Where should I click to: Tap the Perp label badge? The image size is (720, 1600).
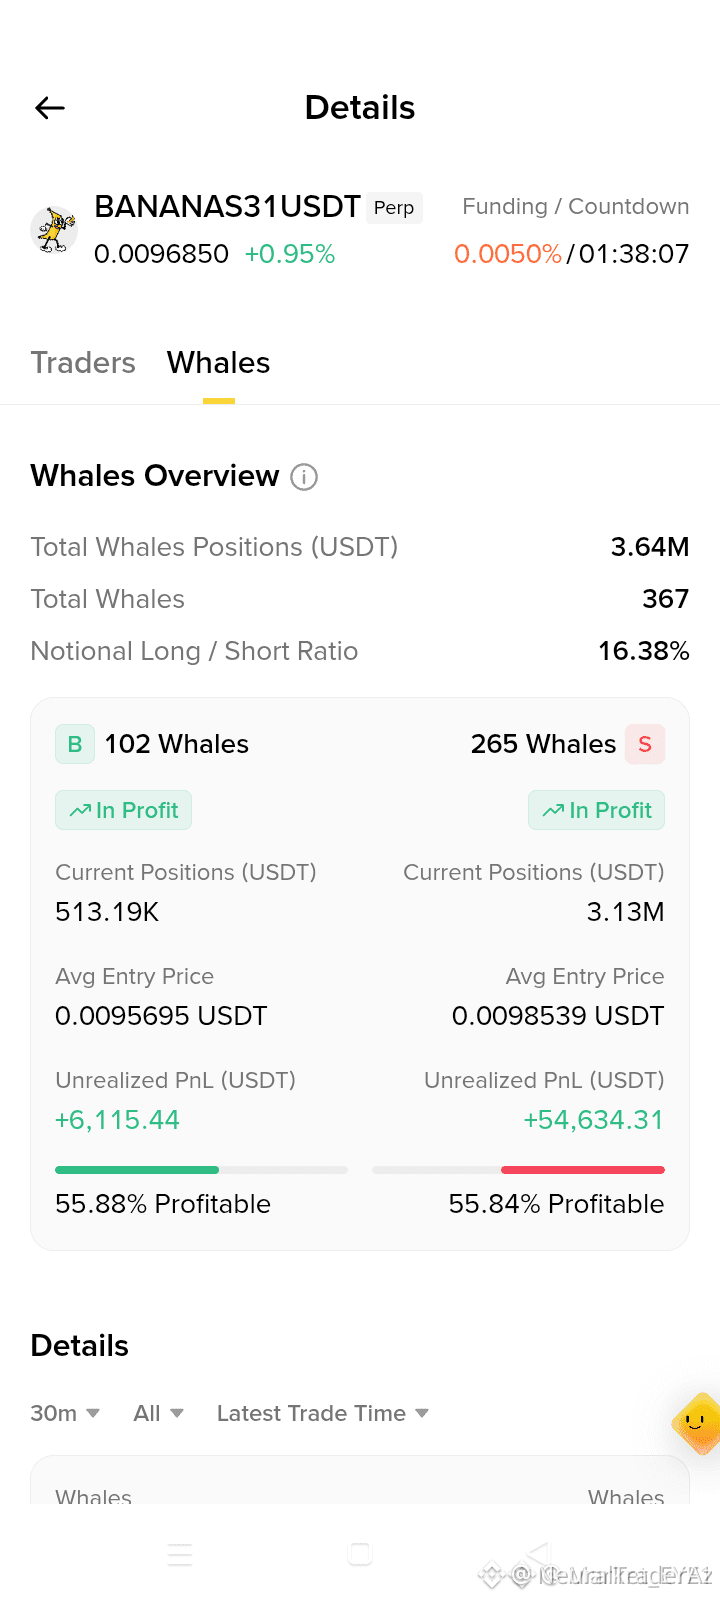[x=394, y=208]
